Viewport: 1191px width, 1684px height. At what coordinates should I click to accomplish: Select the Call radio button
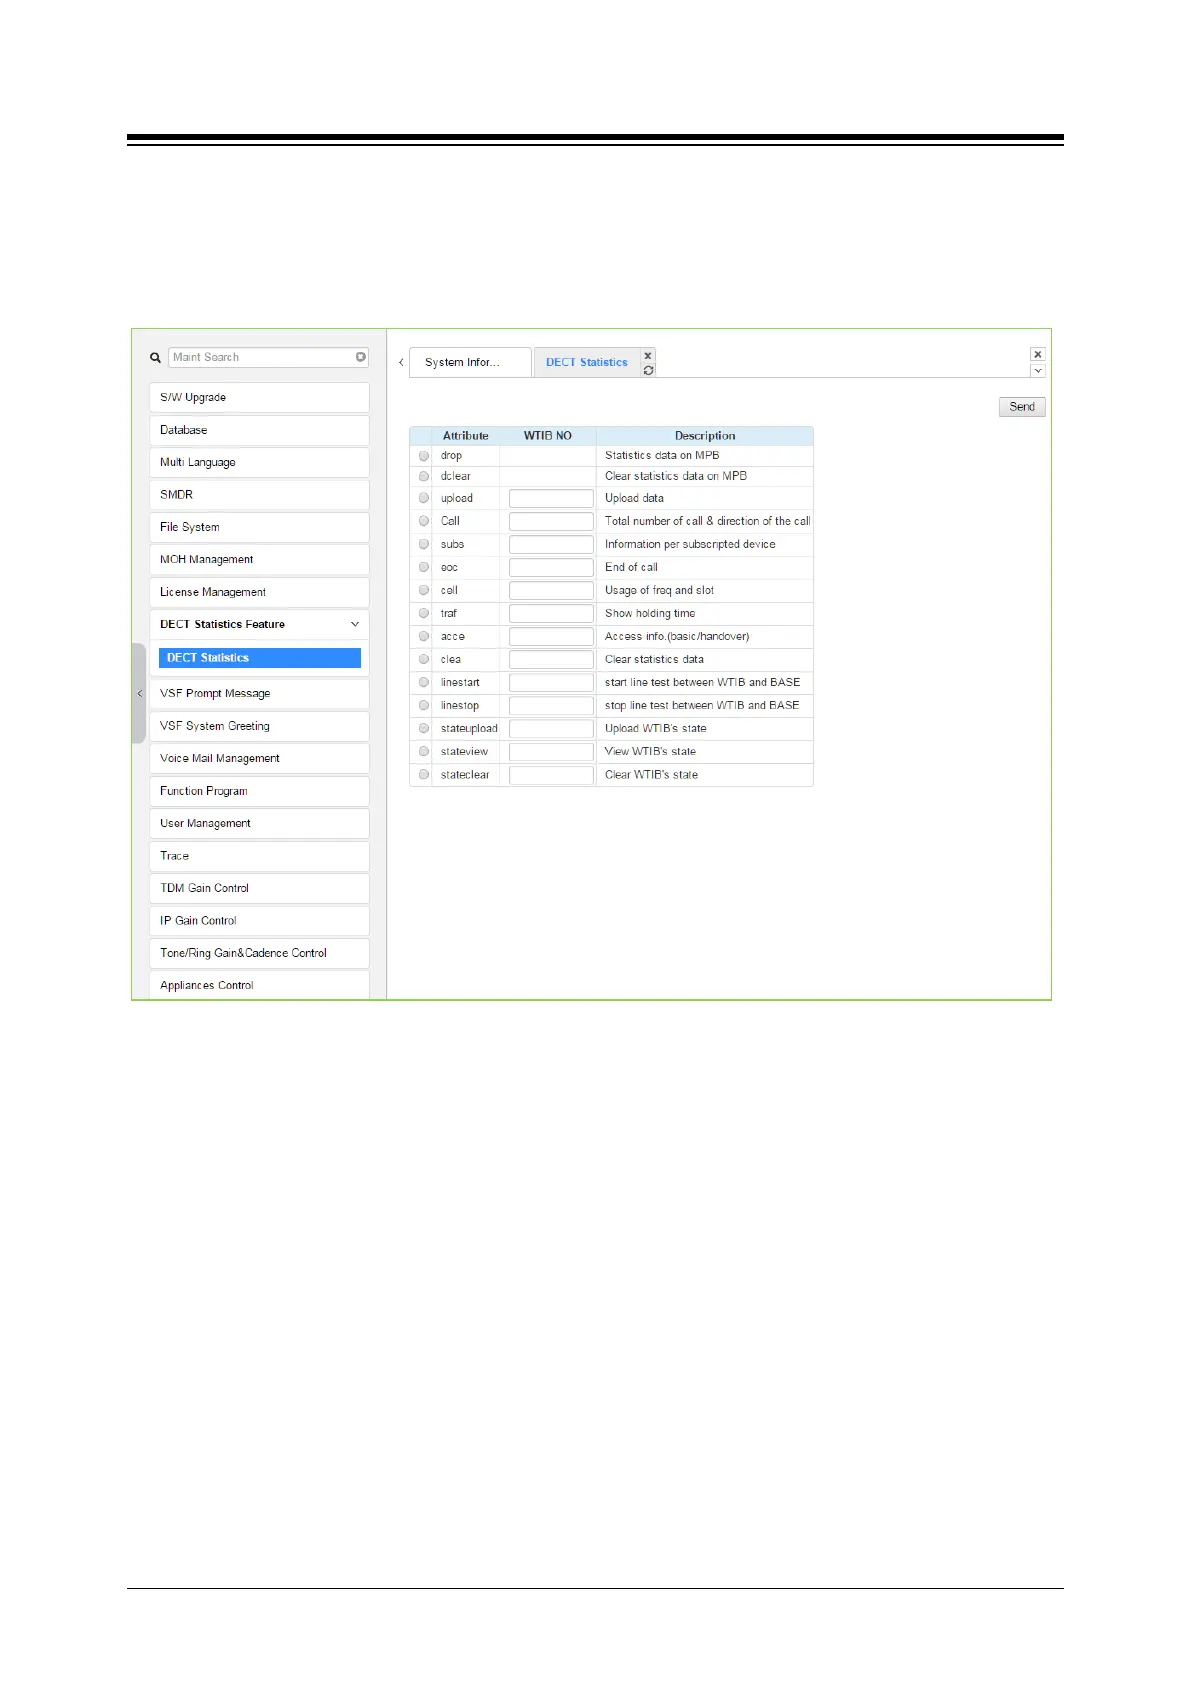click(x=424, y=521)
